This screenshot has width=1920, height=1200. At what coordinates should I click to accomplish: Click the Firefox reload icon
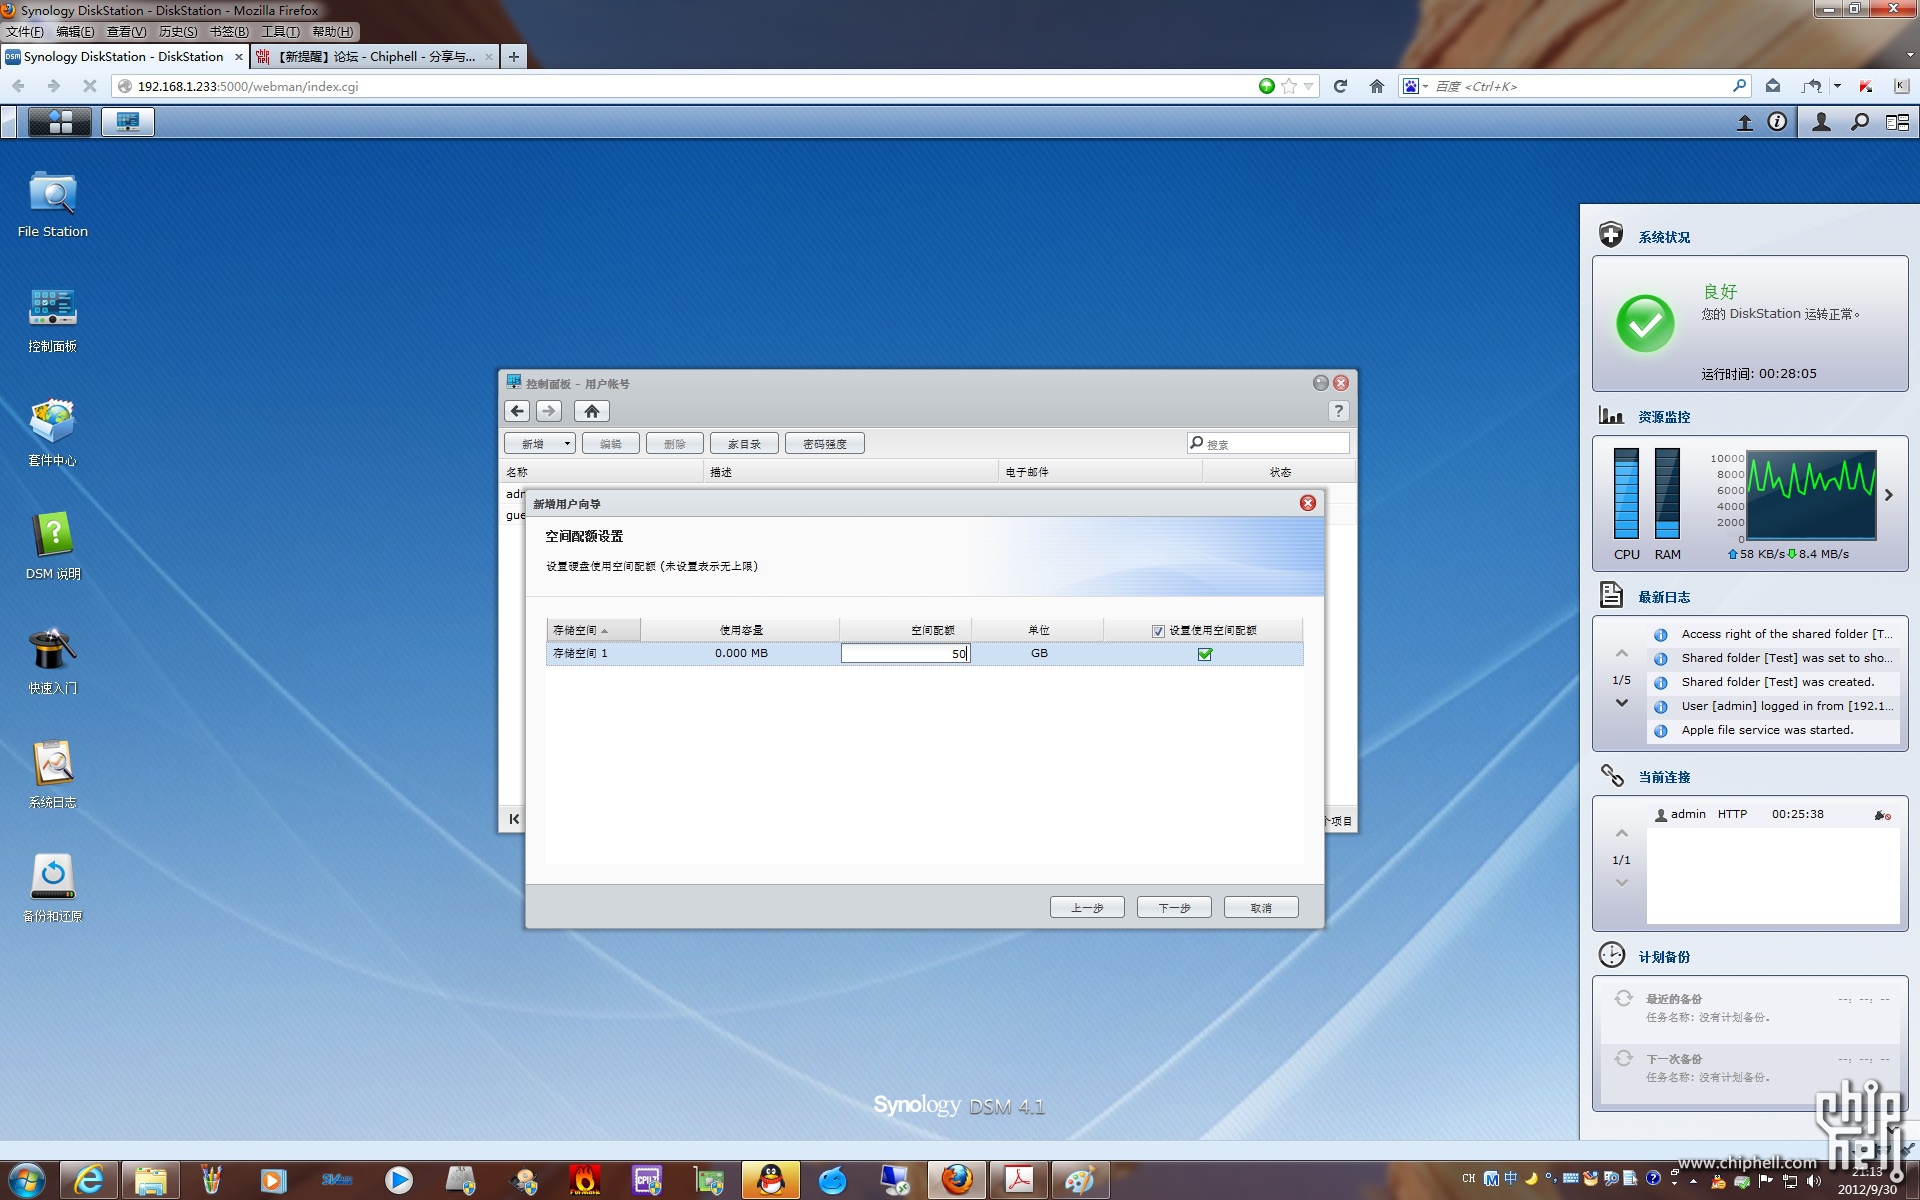(x=1340, y=86)
